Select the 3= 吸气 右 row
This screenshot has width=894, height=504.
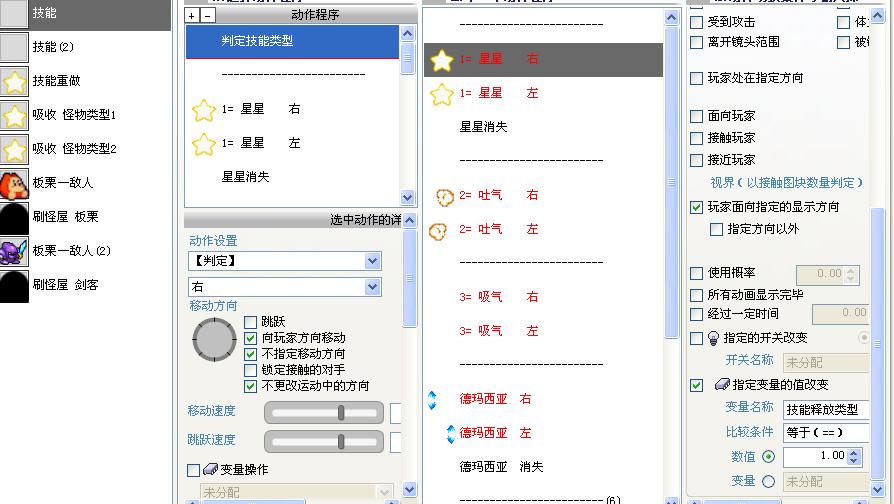pyautogui.click(x=543, y=297)
